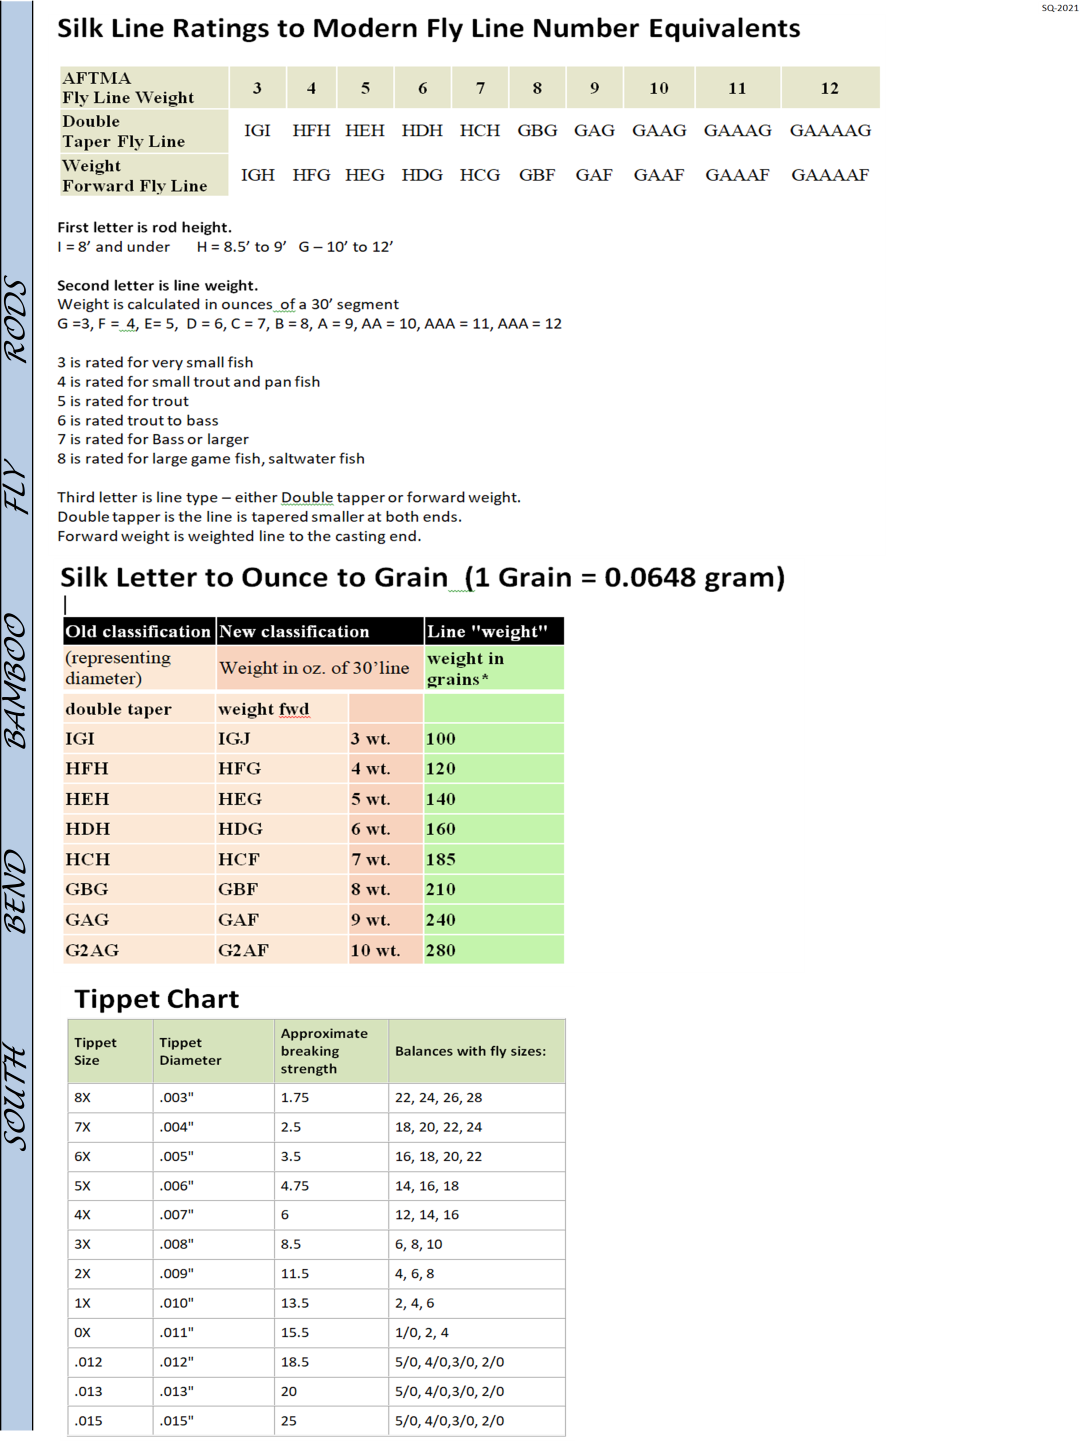Click 'I = 8' and under' rod height text
The height and width of the screenshot is (1451, 1080).
[114, 247]
